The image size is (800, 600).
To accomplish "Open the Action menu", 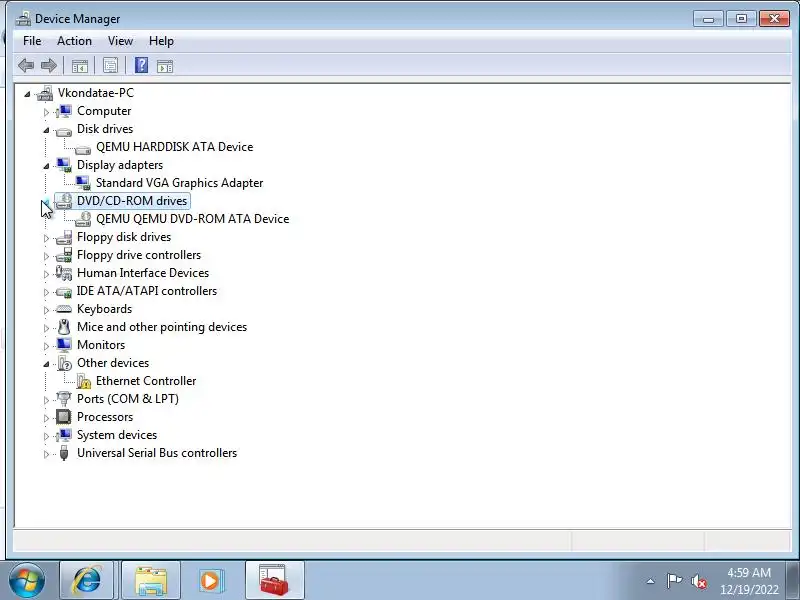I will tap(74, 41).
